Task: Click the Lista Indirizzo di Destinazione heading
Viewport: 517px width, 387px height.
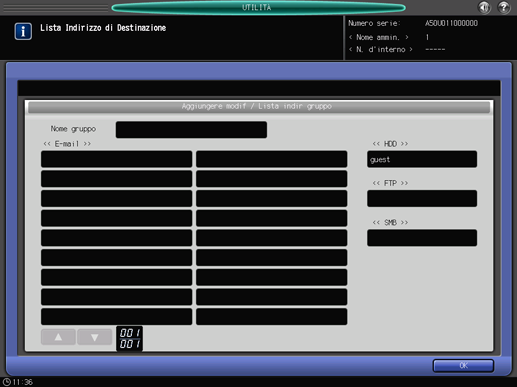Action: (103, 28)
